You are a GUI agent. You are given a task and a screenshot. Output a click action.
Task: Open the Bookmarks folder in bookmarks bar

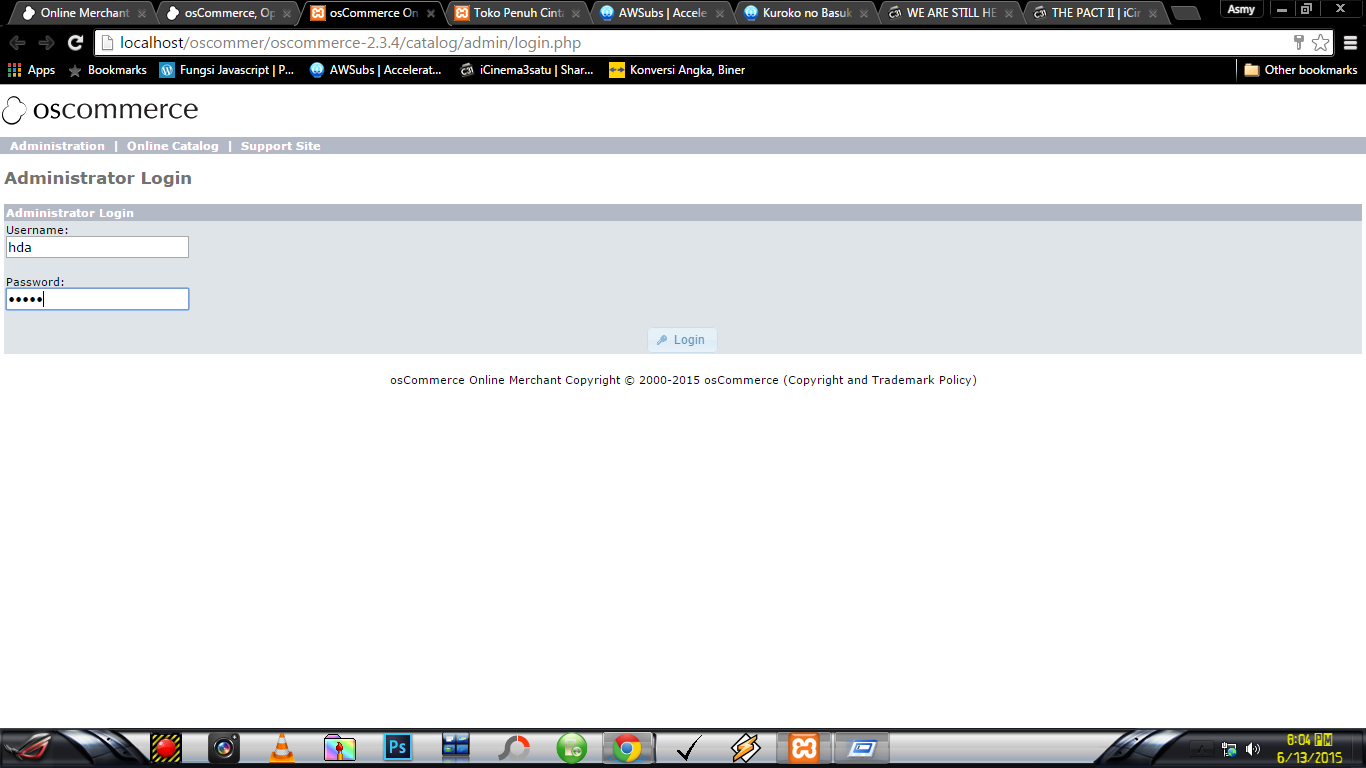pos(107,70)
